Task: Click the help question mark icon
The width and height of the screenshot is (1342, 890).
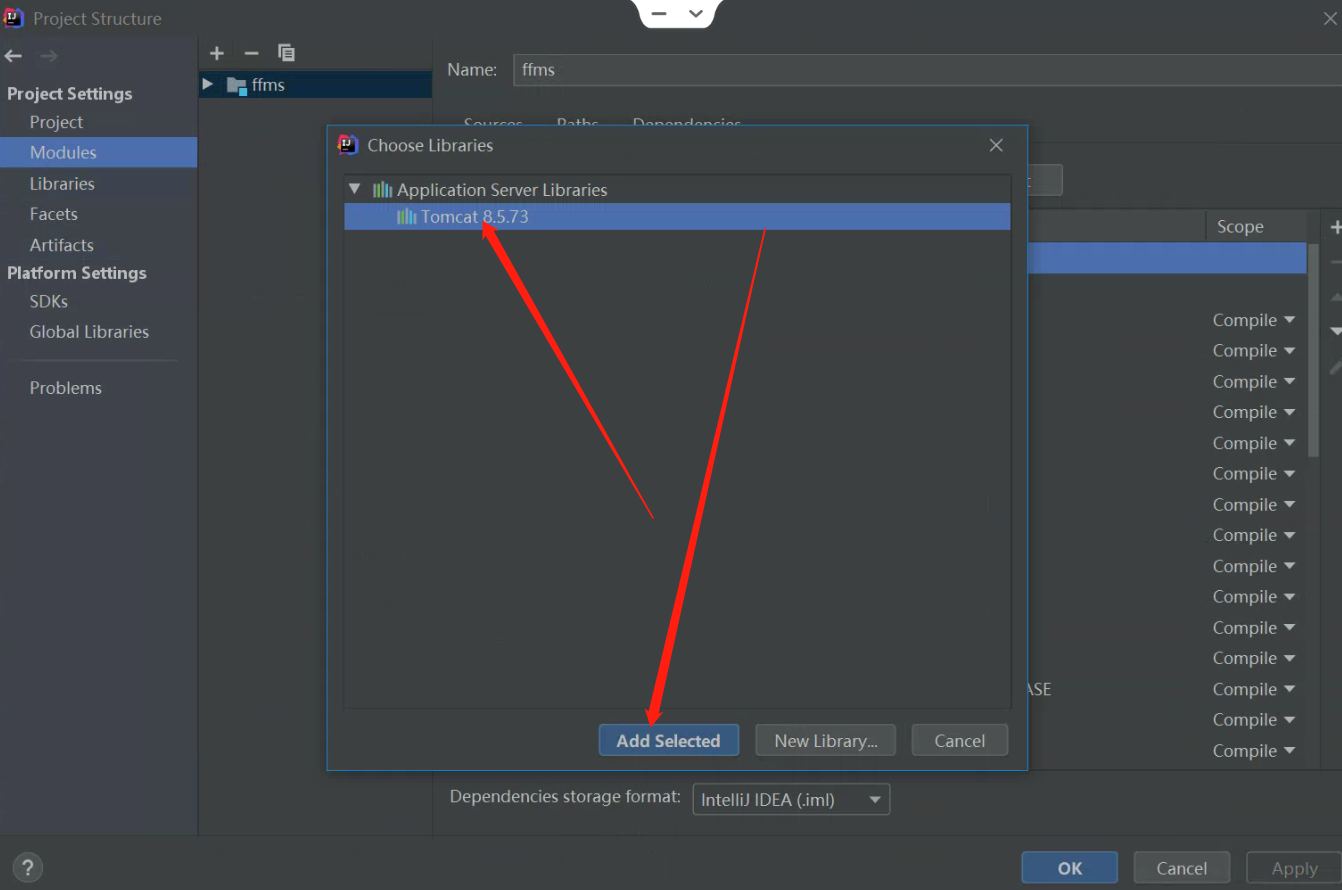Action: pyautogui.click(x=27, y=867)
